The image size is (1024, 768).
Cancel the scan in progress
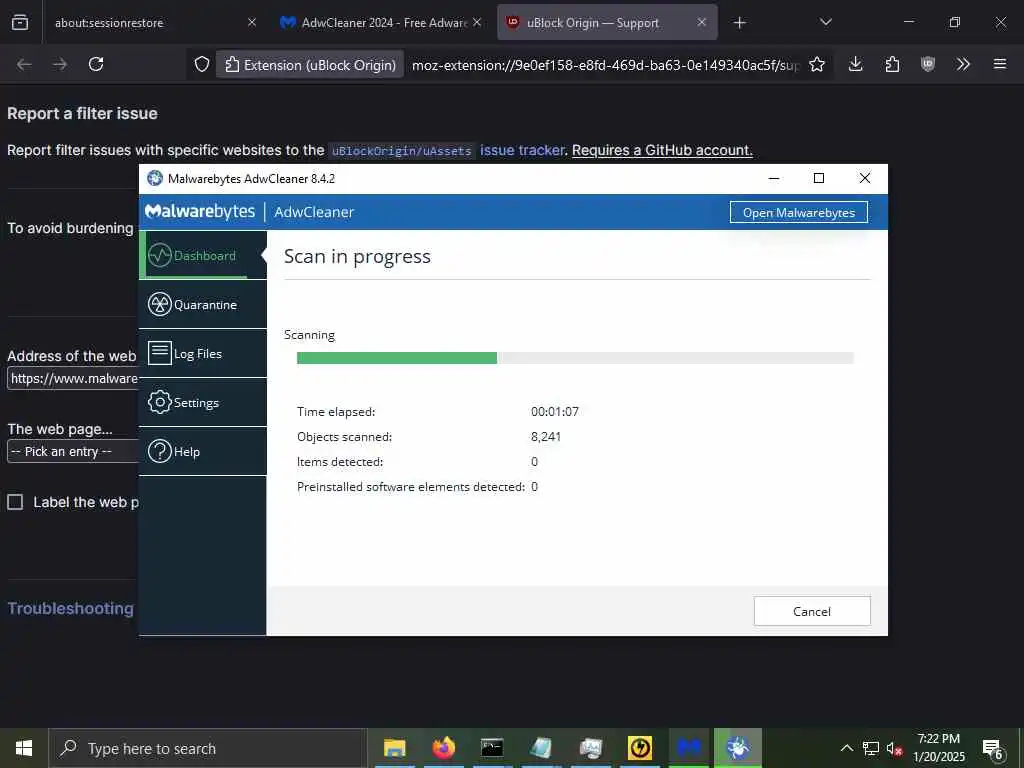pyautogui.click(x=812, y=611)
